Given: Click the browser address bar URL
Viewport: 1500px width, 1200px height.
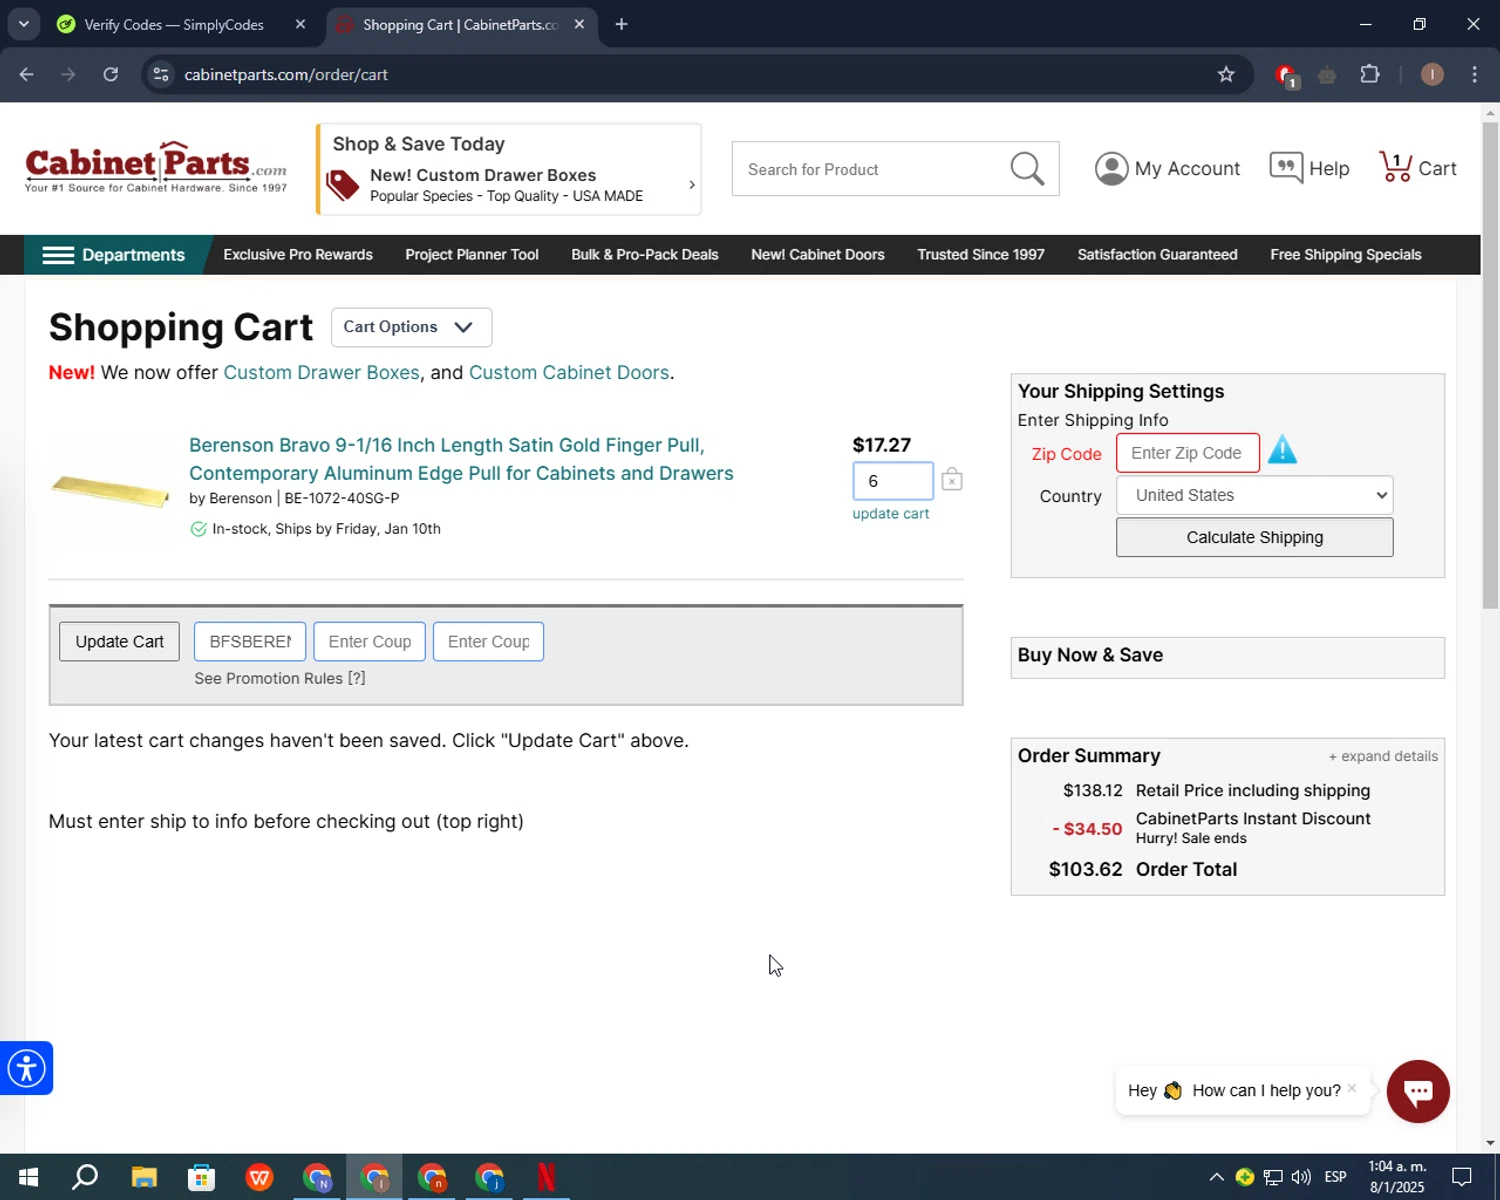Looking at the screenshot, I should [x=286, y=75].
